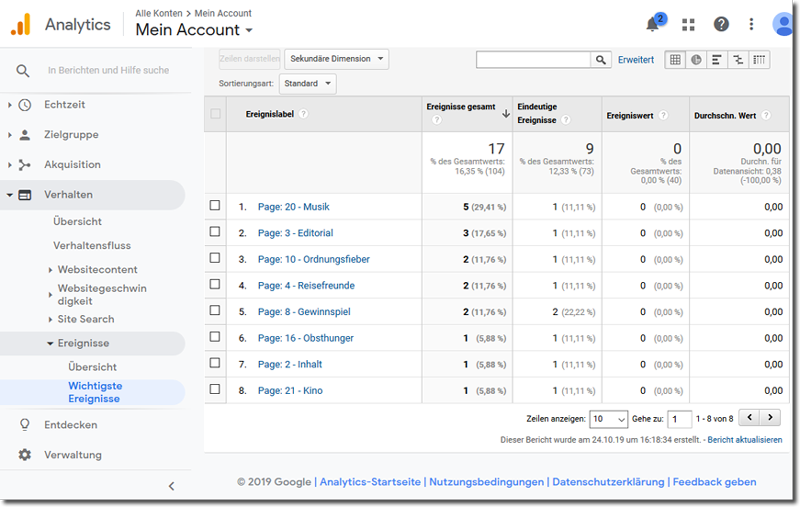The height and width of the screenshot is (507, 800).
Task: Open Verhaltensfluss report
Action: pyautogui.click(x=92, y=246)
